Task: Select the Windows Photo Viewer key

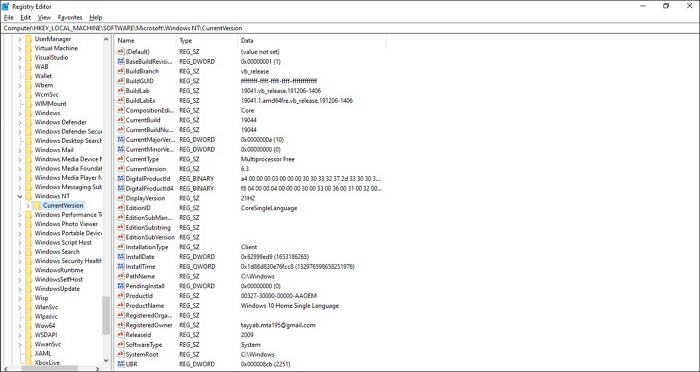Action: point(66,224)
